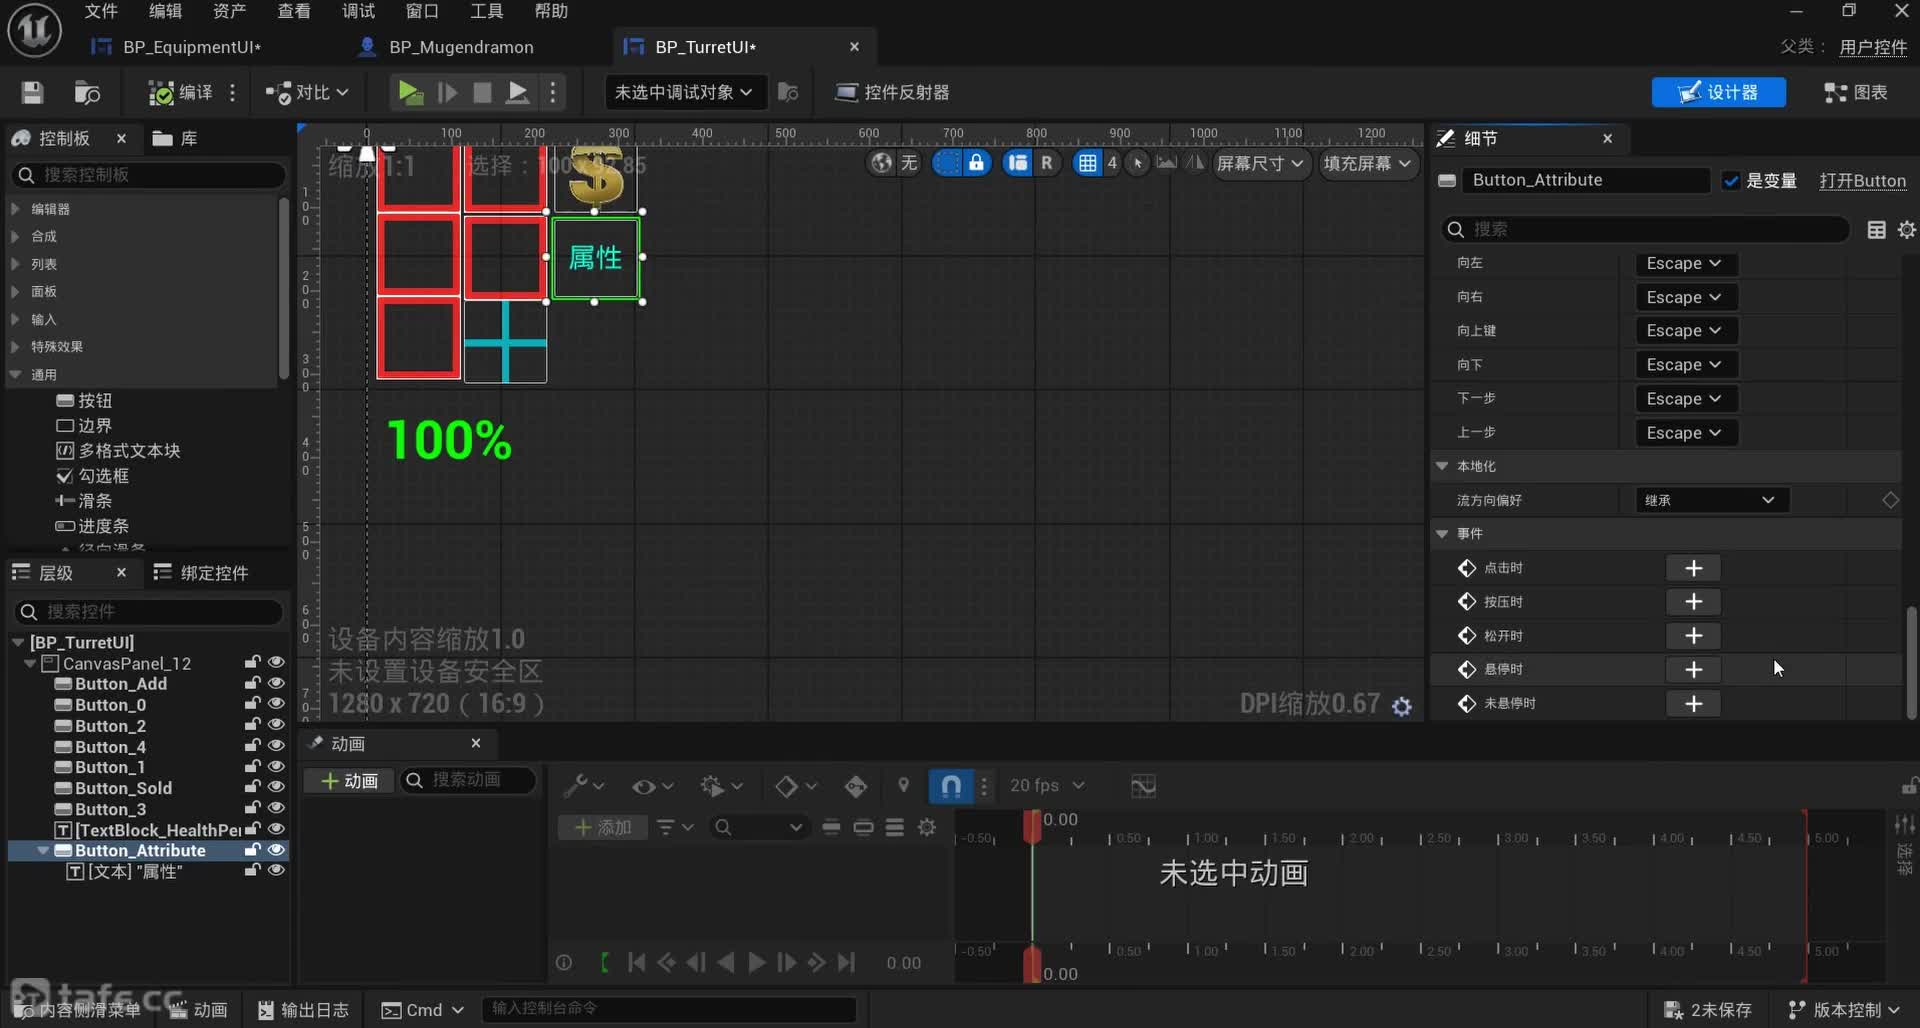The image size is (1920, 1028).
Task: Toggle the Is Variable checkbox
Action: tap(1731, 180)
